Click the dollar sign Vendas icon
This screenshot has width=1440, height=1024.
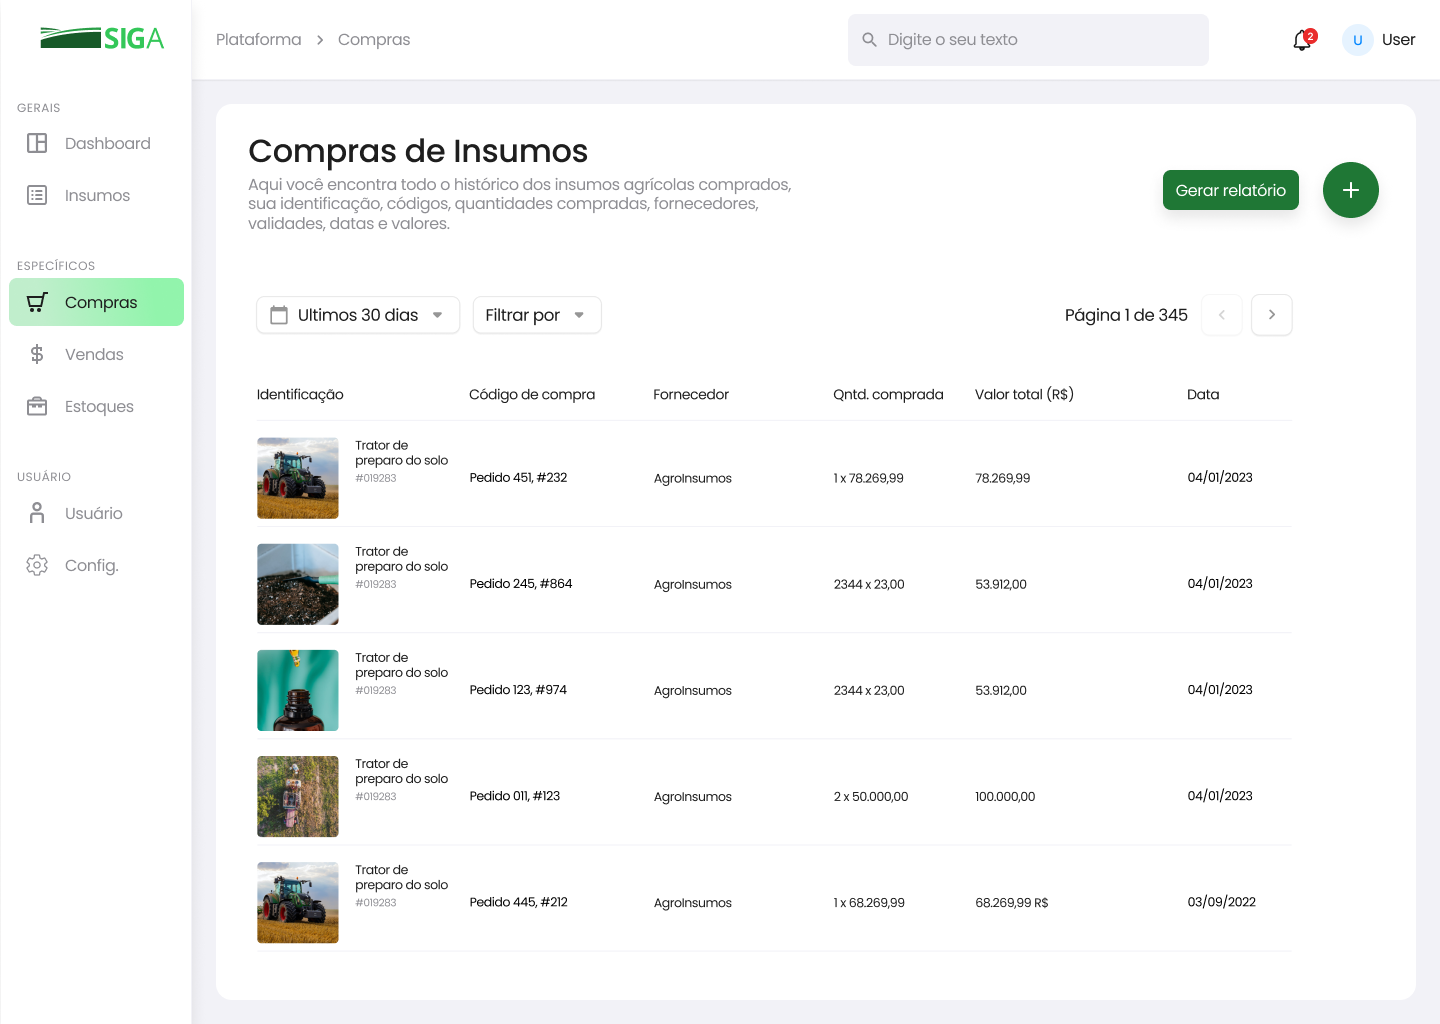point(37,354)
